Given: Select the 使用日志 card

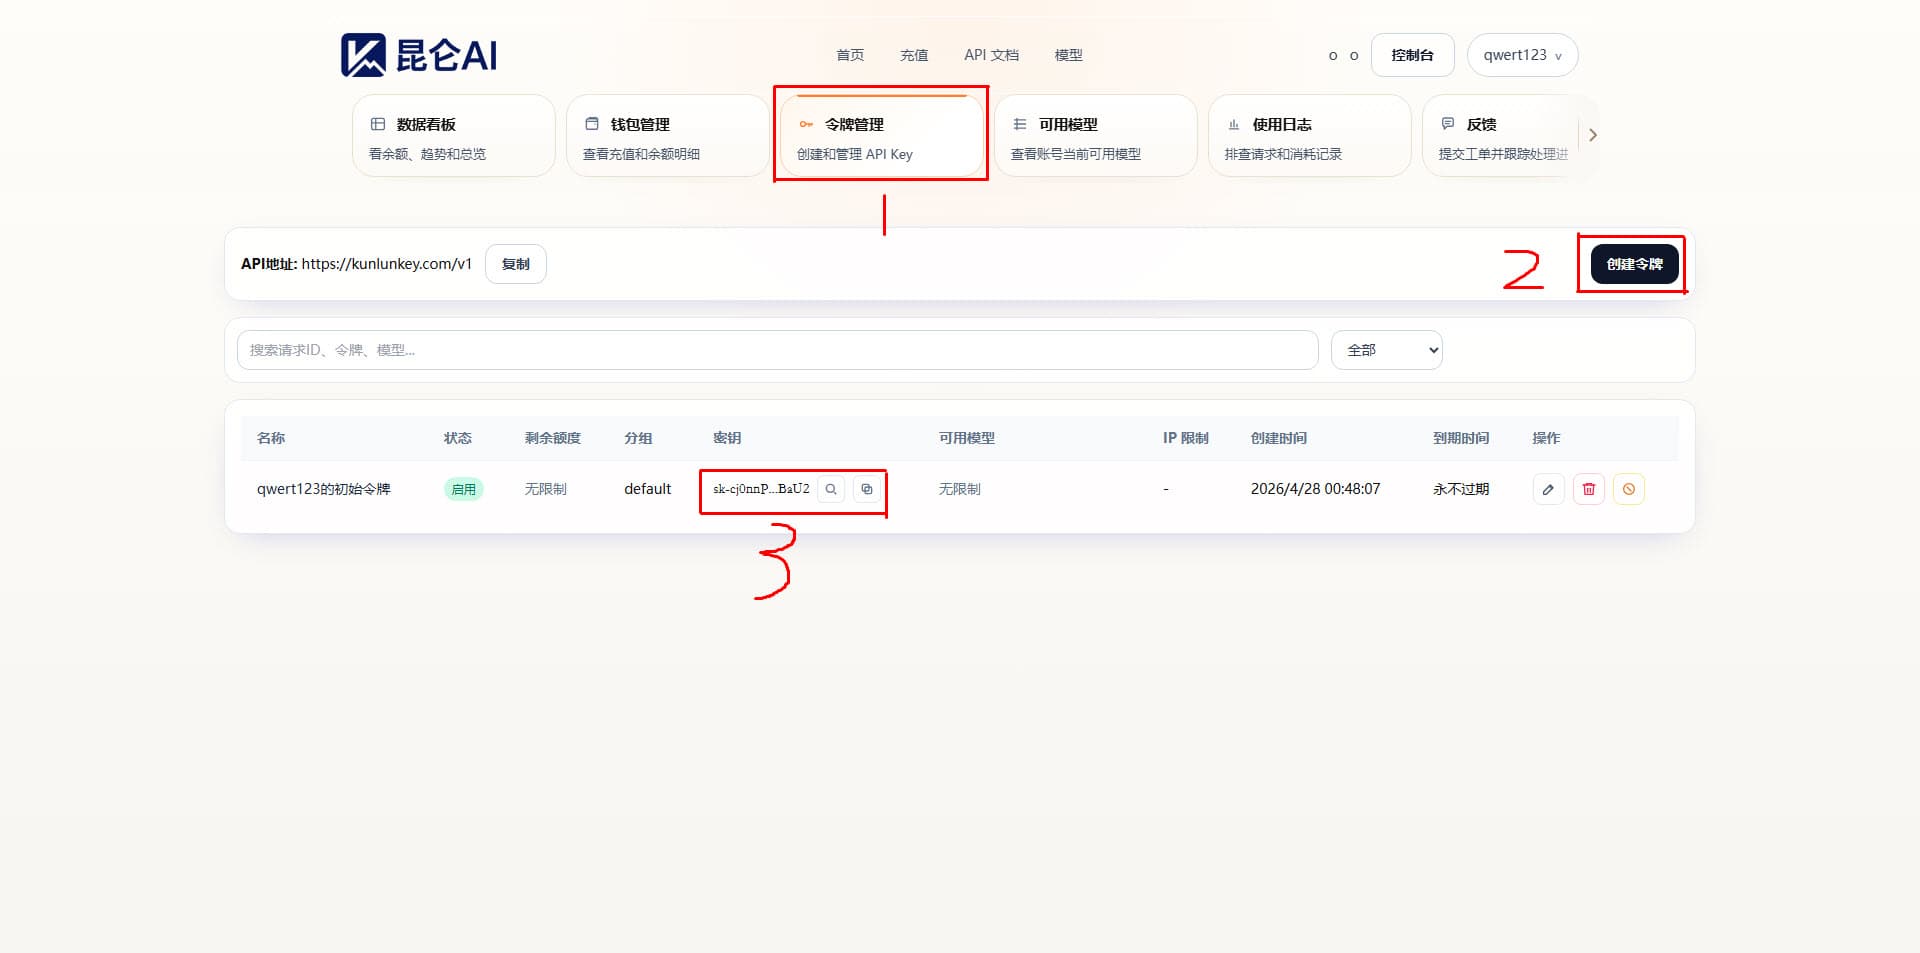Looking at the screenshot, I should point(1309,136).
